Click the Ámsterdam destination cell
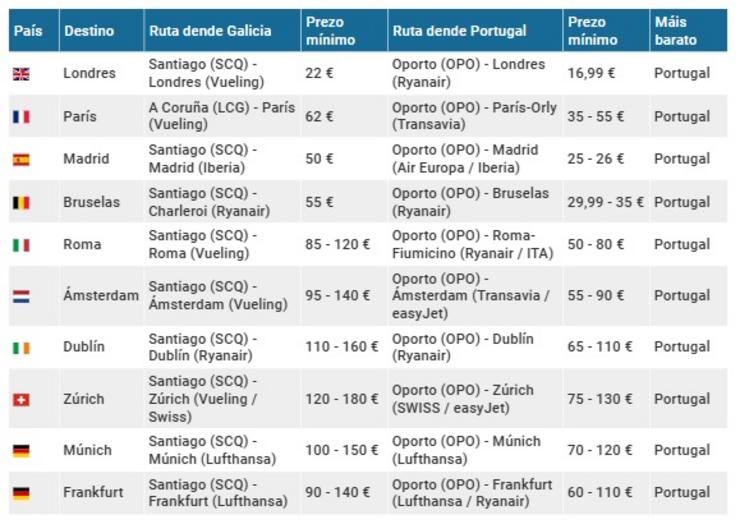 pos(101,296)
